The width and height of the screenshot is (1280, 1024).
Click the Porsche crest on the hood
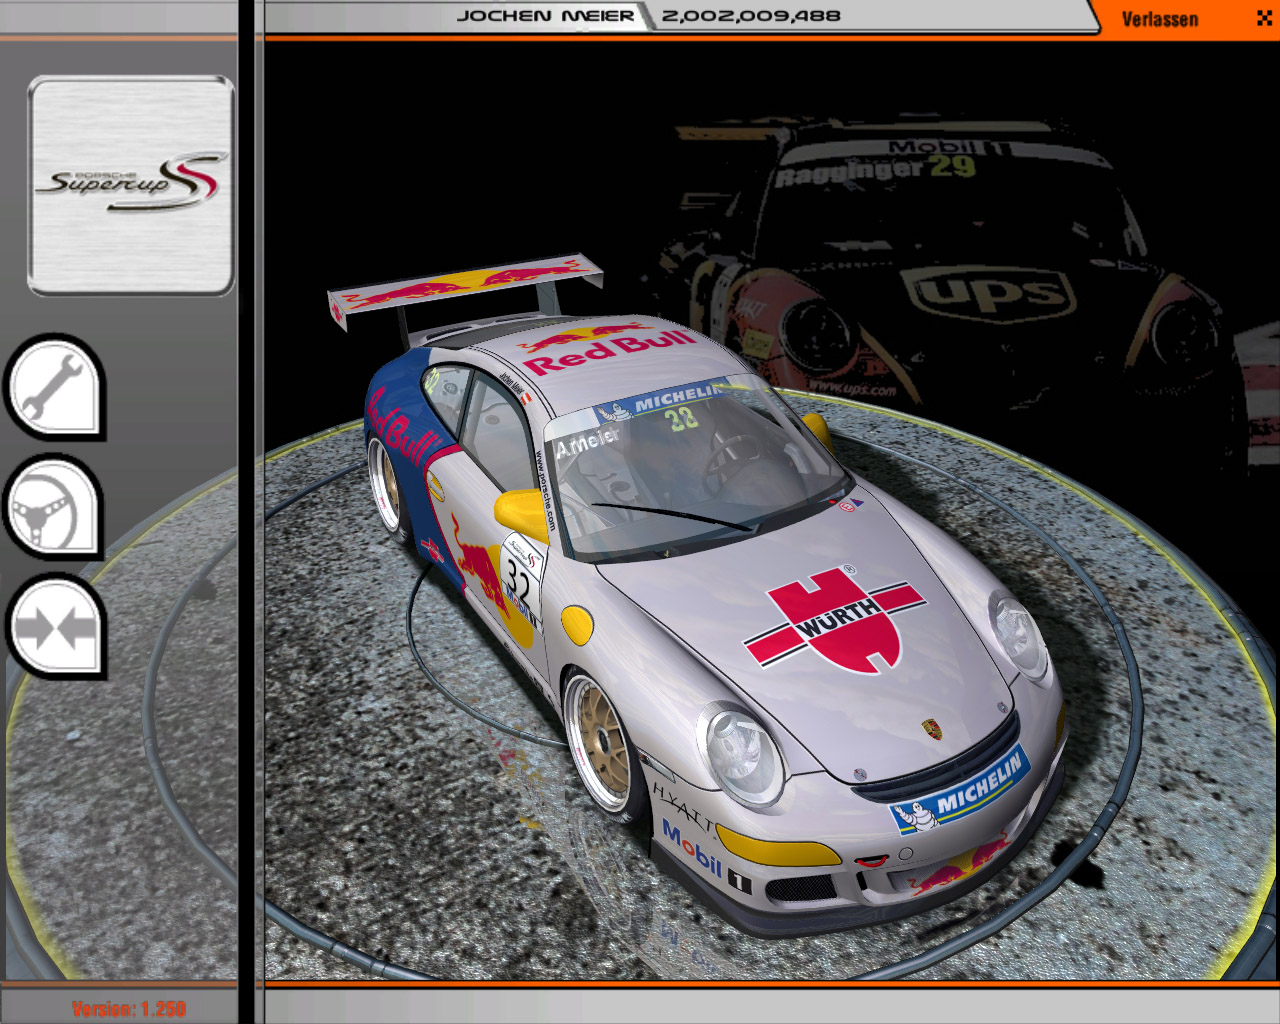pos(932,729)
